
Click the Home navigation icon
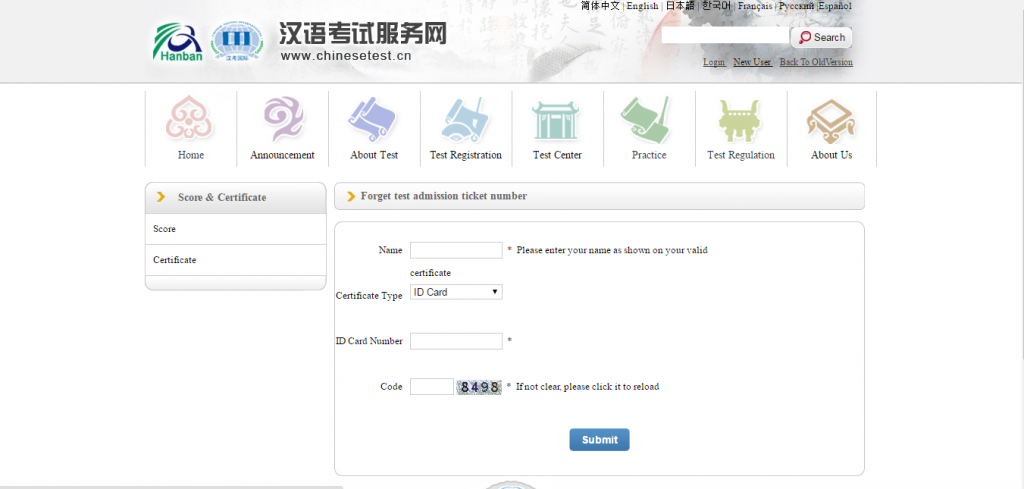point(190,120)
